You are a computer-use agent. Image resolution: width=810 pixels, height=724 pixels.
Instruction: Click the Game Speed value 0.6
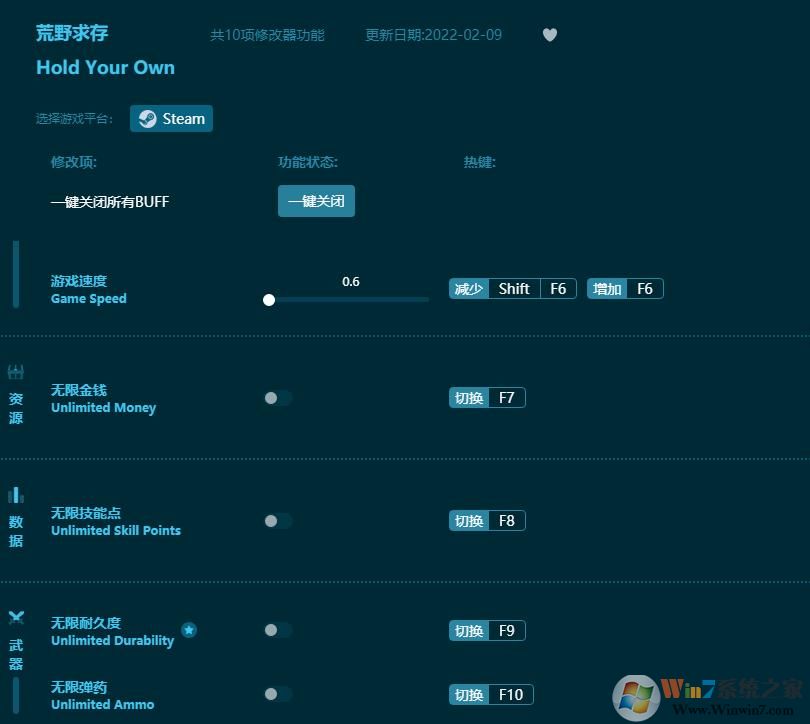[x=351, y=281]
